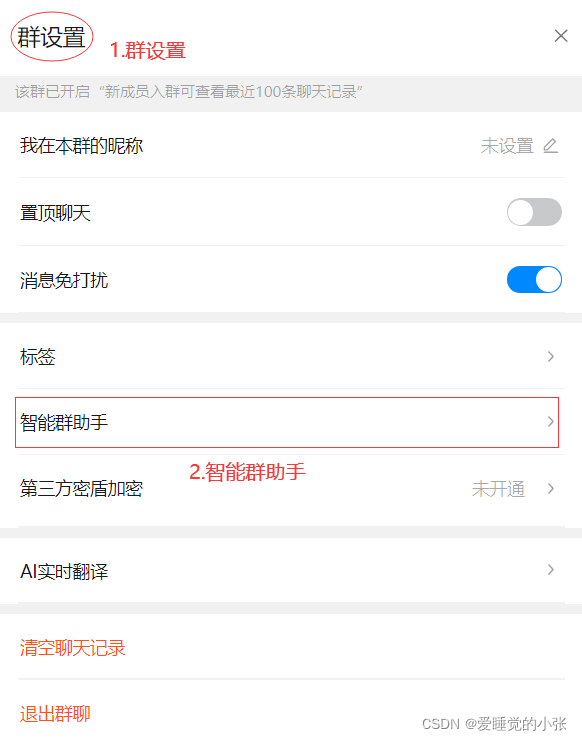Screen dimensions: 582x740
Task: Click the AI实时翻译 row chevron
Action: pyautogui.click(x=550, y=570)
